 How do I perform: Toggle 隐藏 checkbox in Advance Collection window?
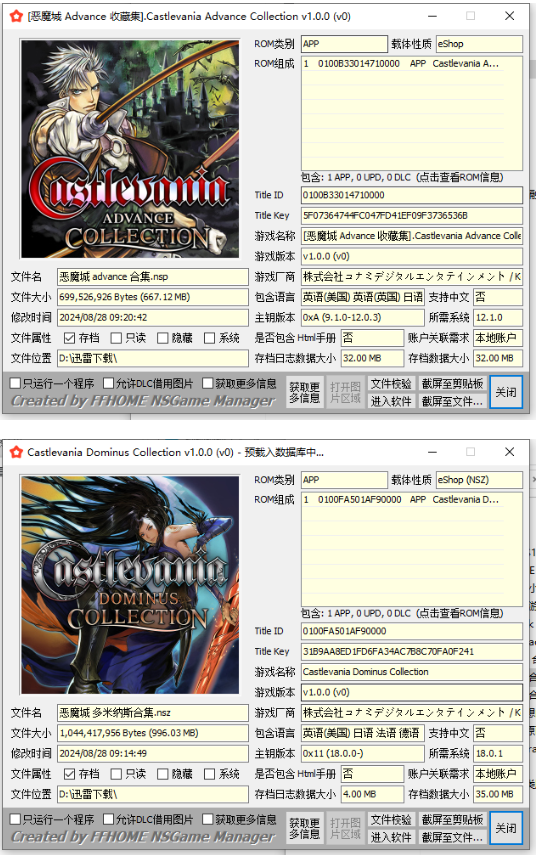[x=162, y=338]
